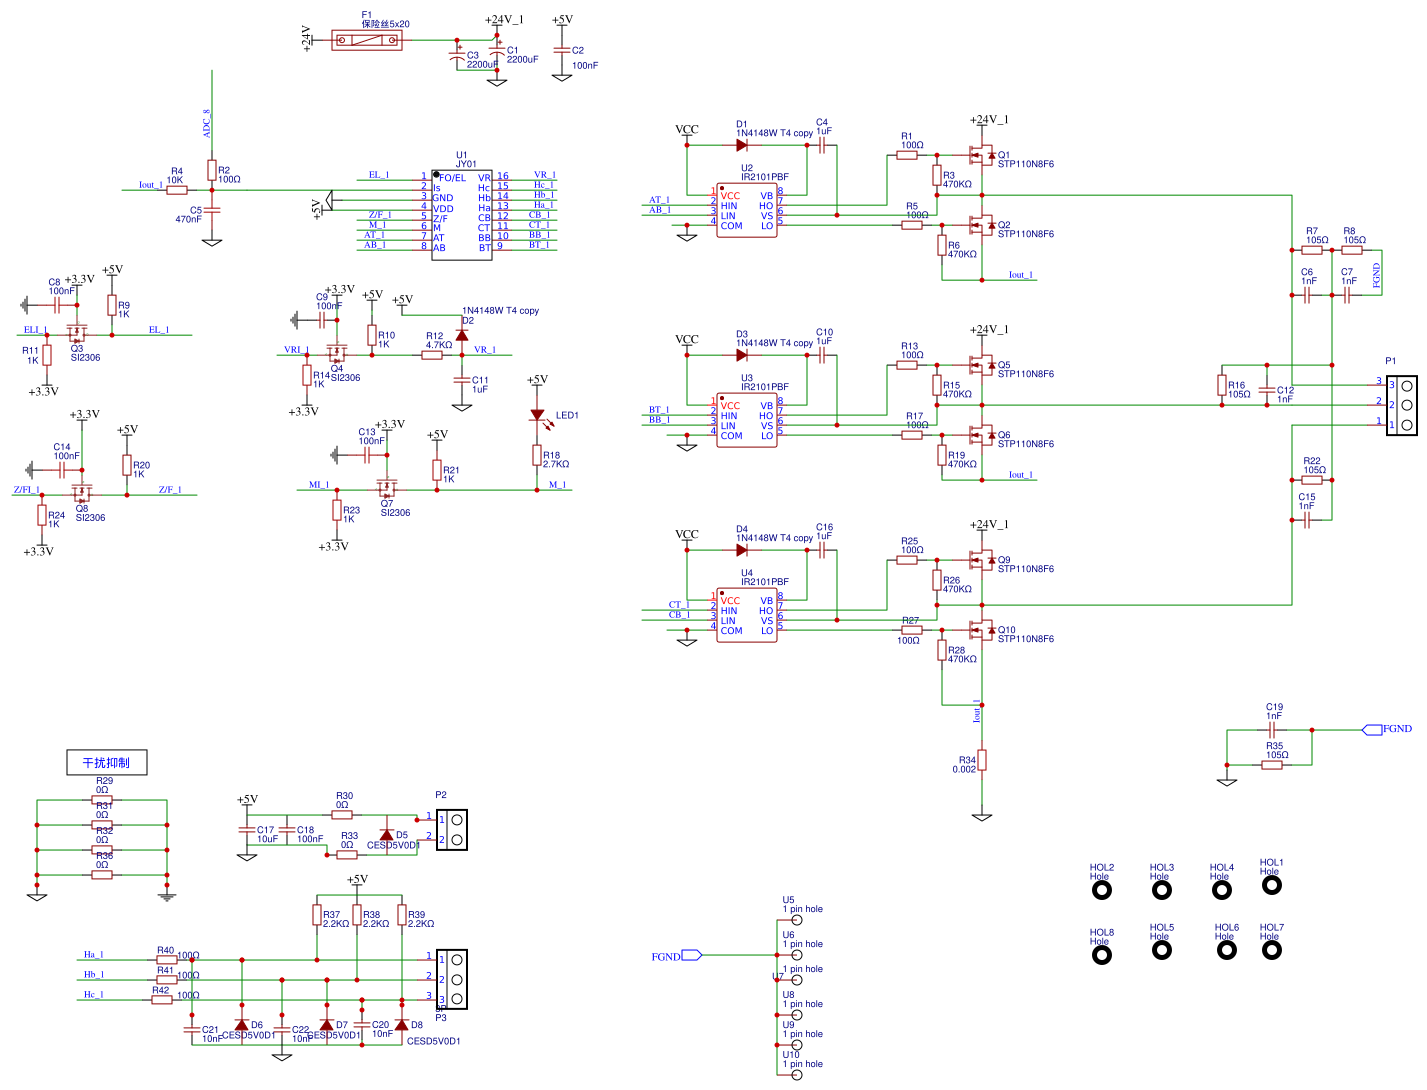
Task: Click the HOL2 mounting hole
Action: 1101,890
